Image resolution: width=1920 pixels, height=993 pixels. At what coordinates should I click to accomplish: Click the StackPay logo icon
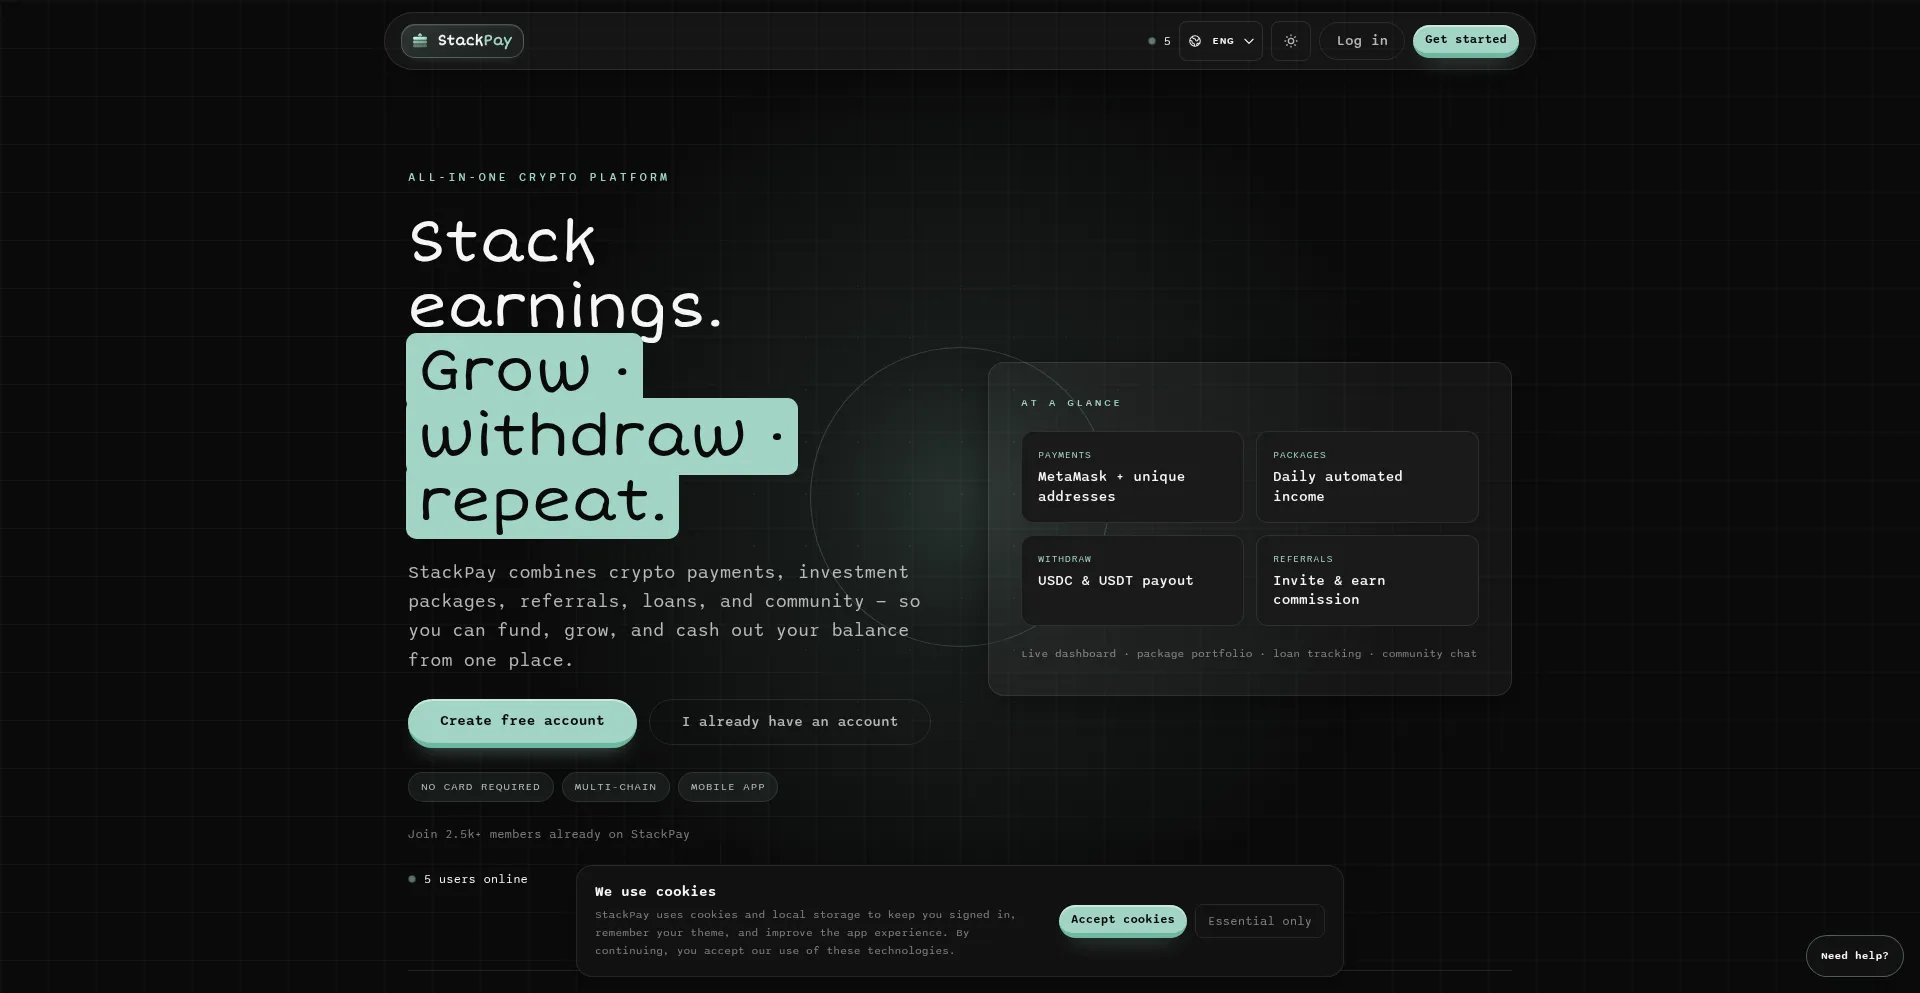point(420,41)
